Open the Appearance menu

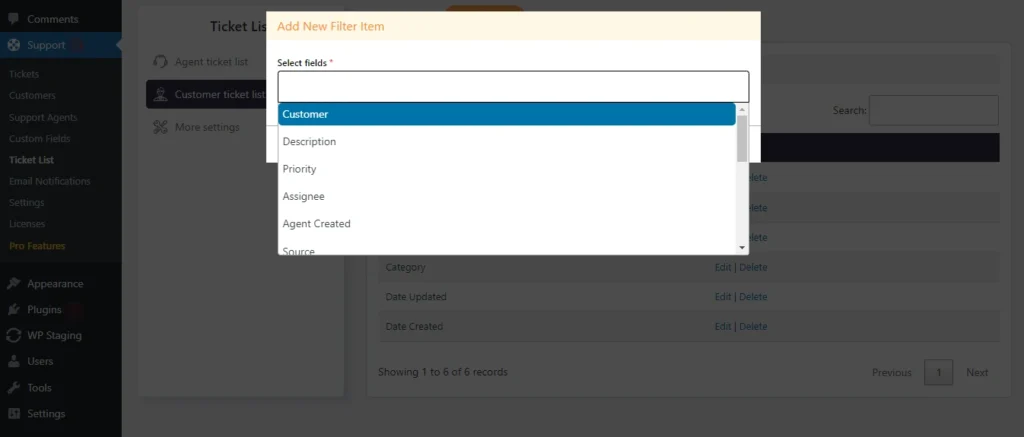(x=55, y=283)
